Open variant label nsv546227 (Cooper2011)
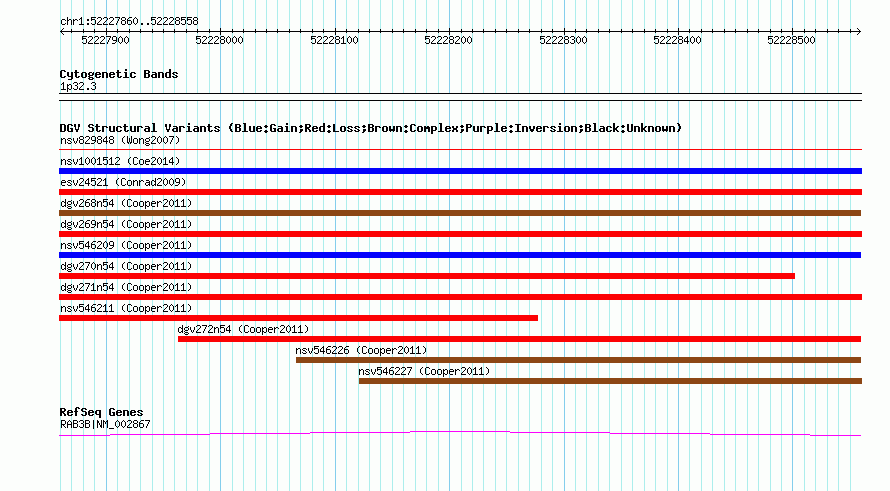This screenshot has width=890, height=491. coord(424,371)
